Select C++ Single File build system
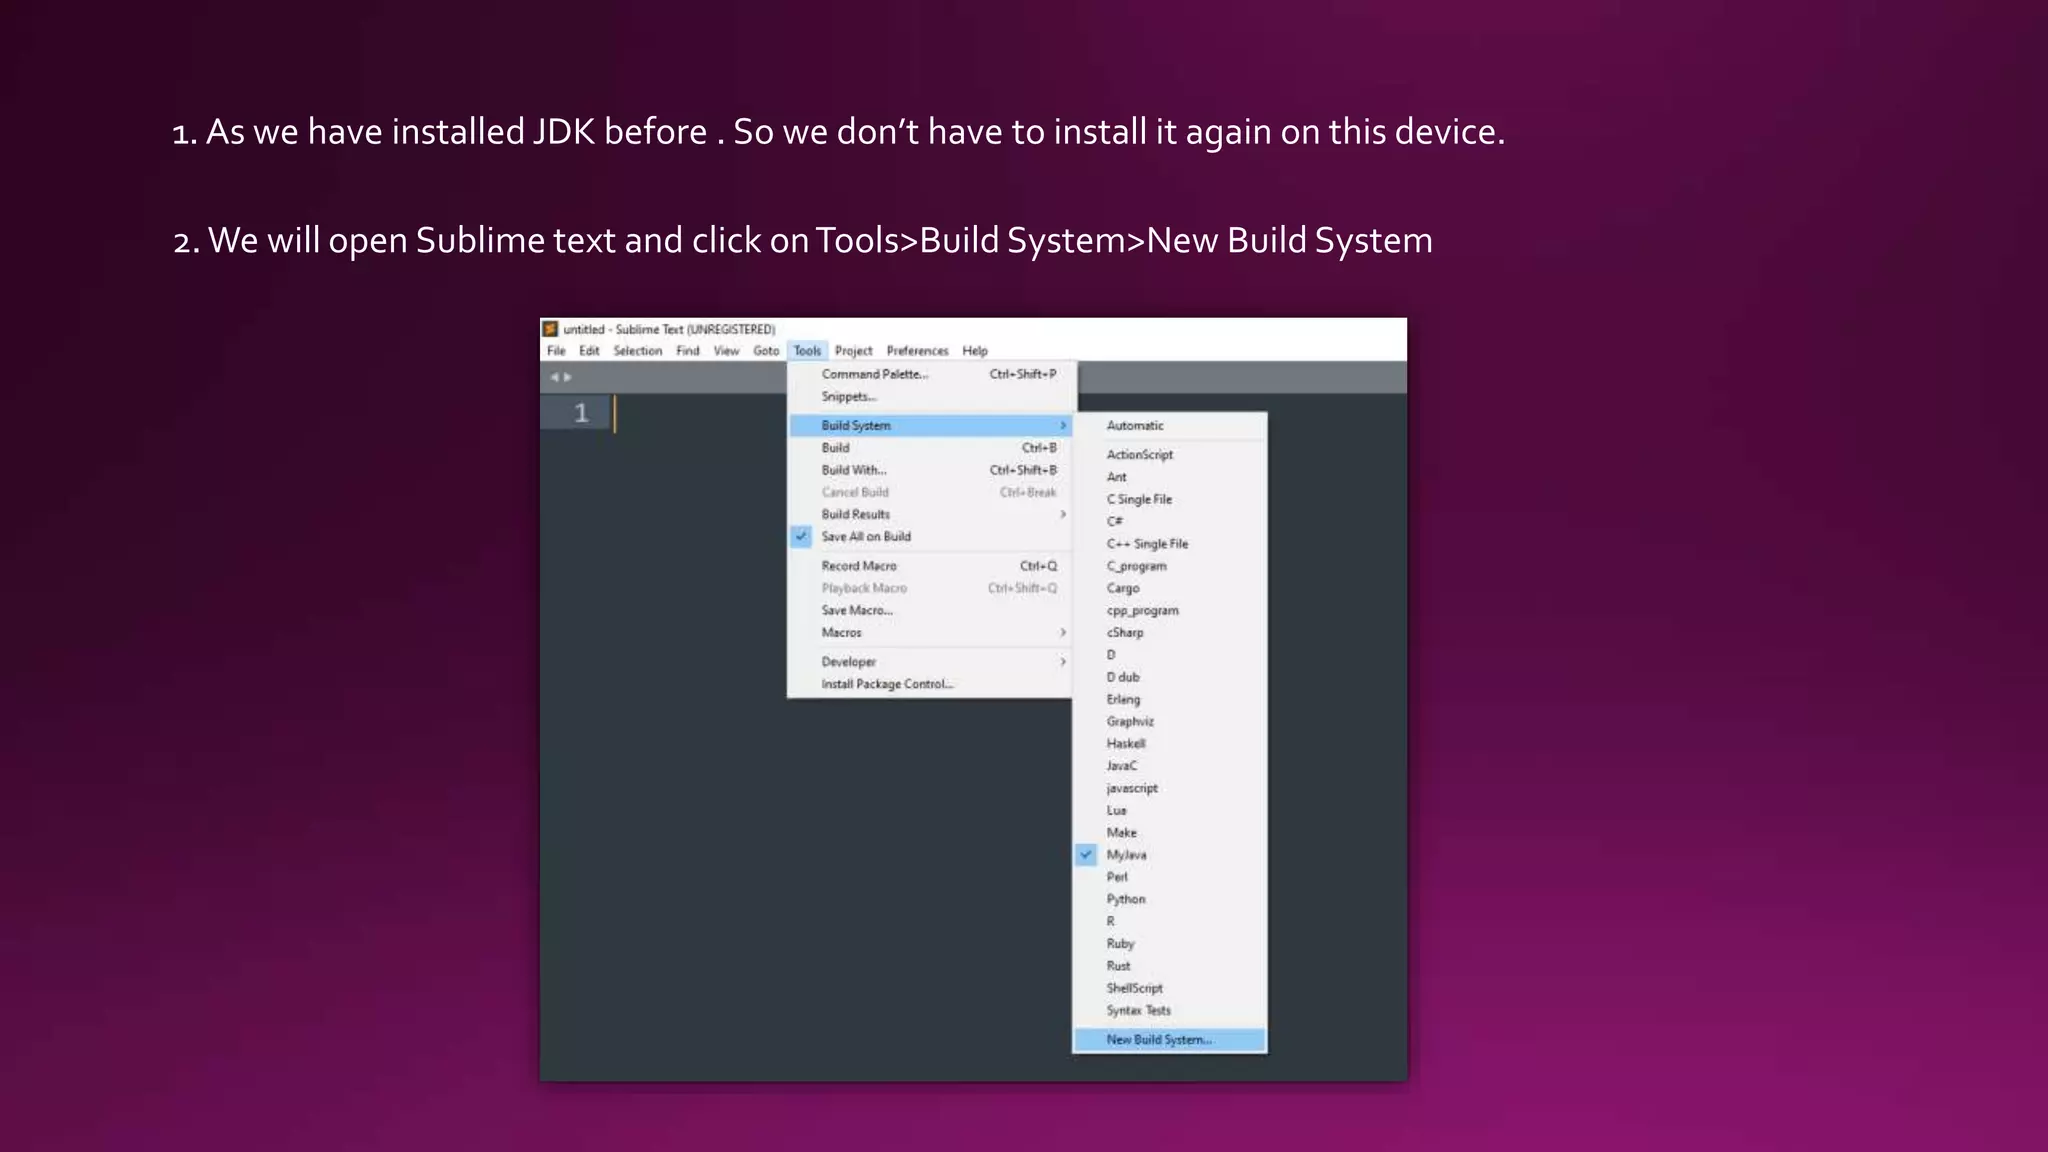Viewport: 2048px width, 1152px height. (x=1170, y=543)
